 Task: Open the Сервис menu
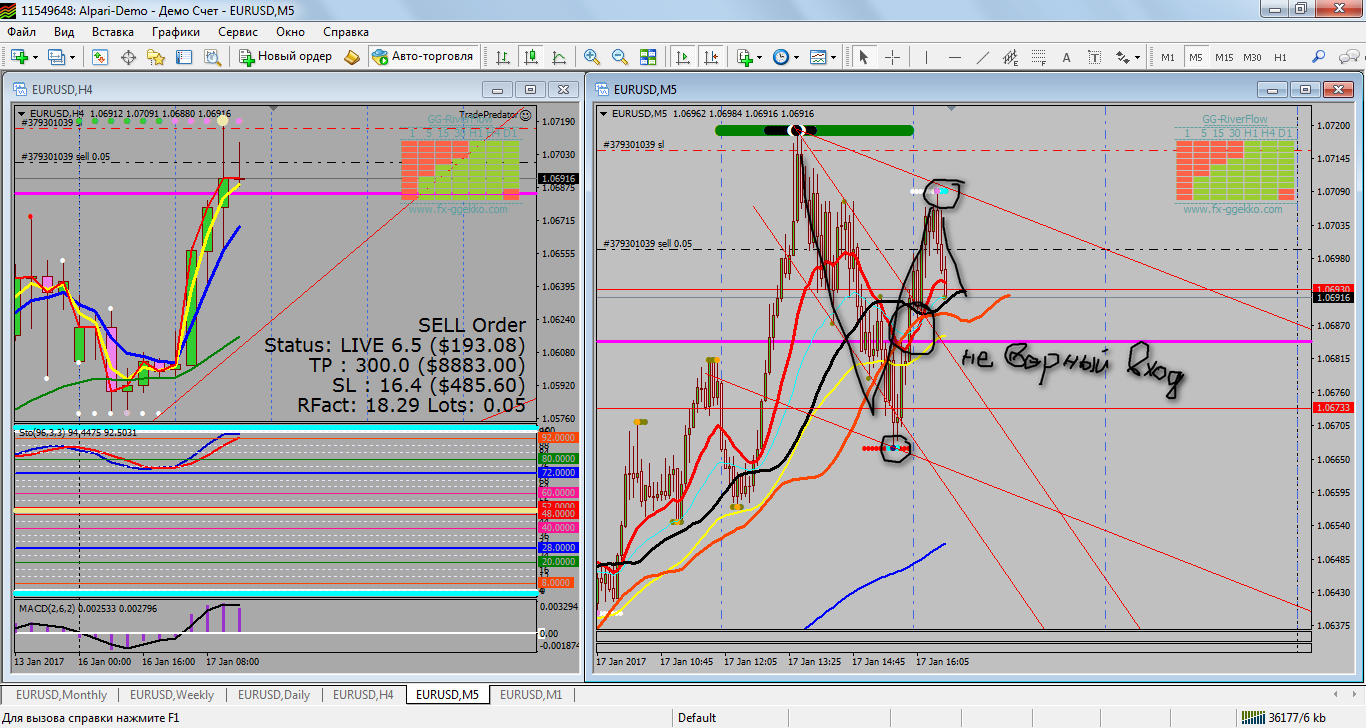coord(238,31)
